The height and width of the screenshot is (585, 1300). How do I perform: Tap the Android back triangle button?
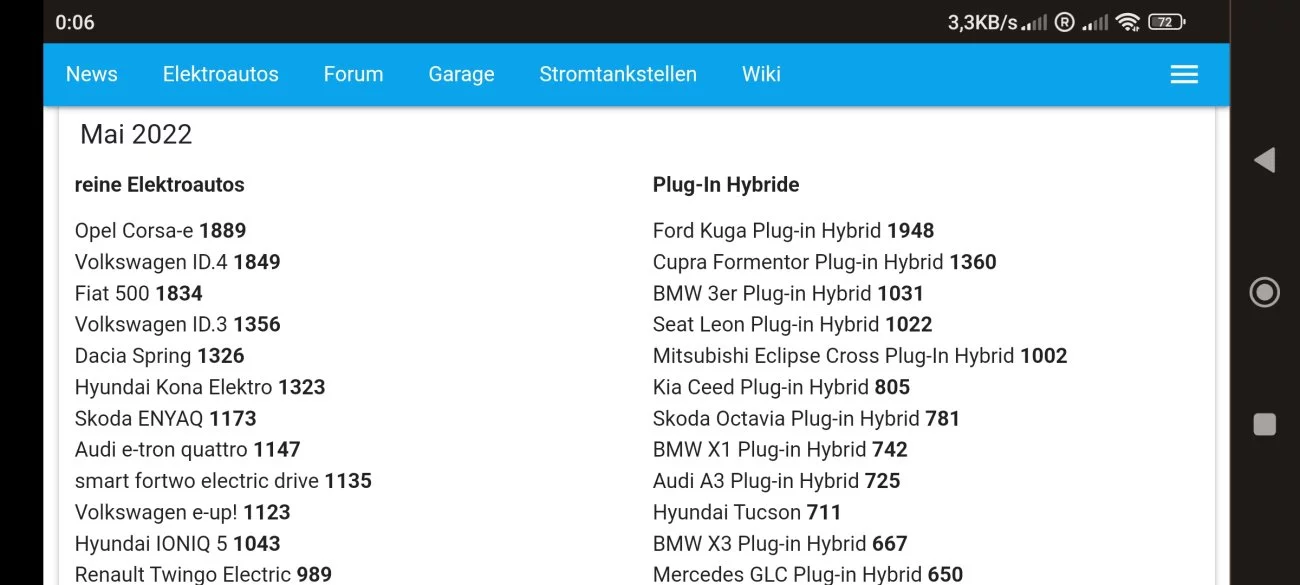click(1264, 160)
